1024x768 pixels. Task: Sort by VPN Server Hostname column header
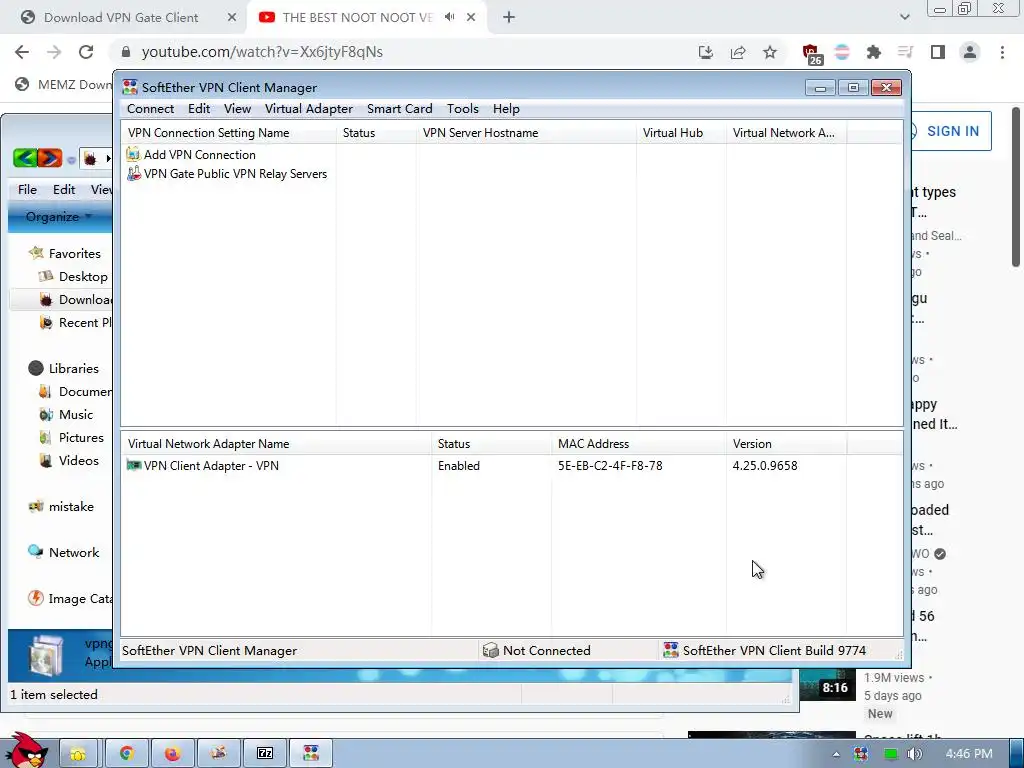pyautogui.click(x=526, y=133)
